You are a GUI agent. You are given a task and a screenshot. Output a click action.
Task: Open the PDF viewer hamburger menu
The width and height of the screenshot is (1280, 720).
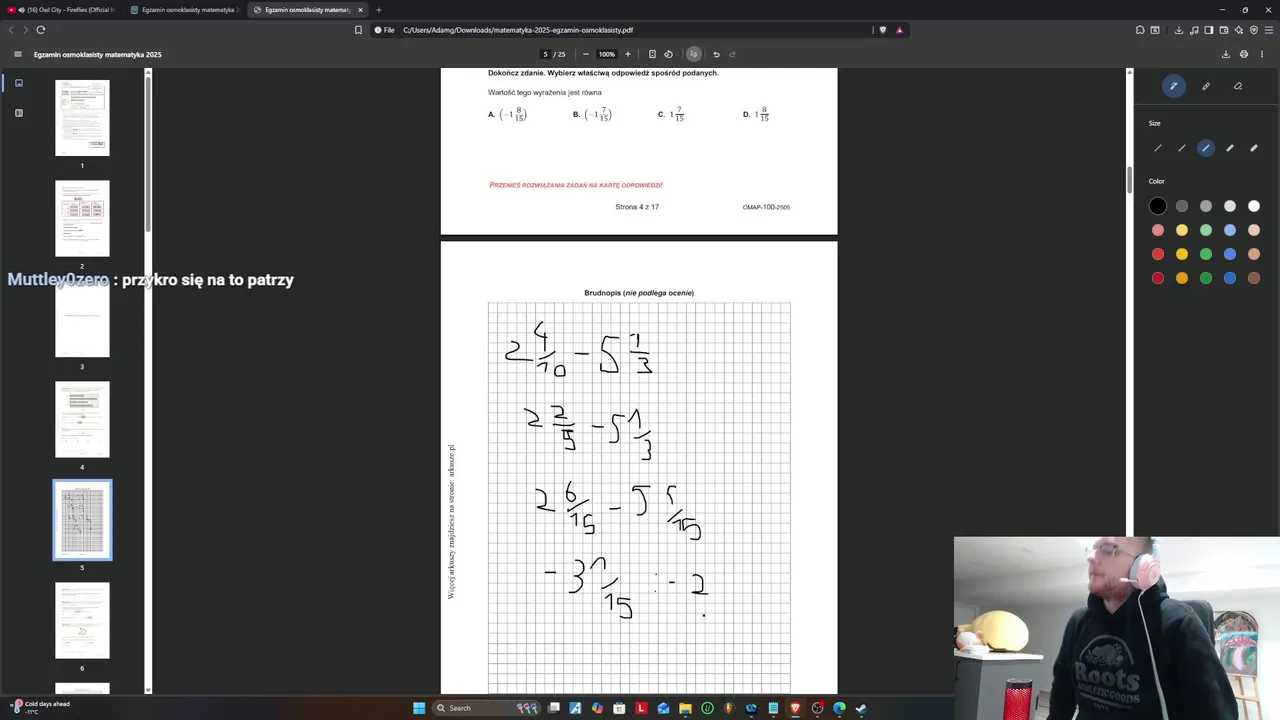pyautogui.click(x=17, y=54)
